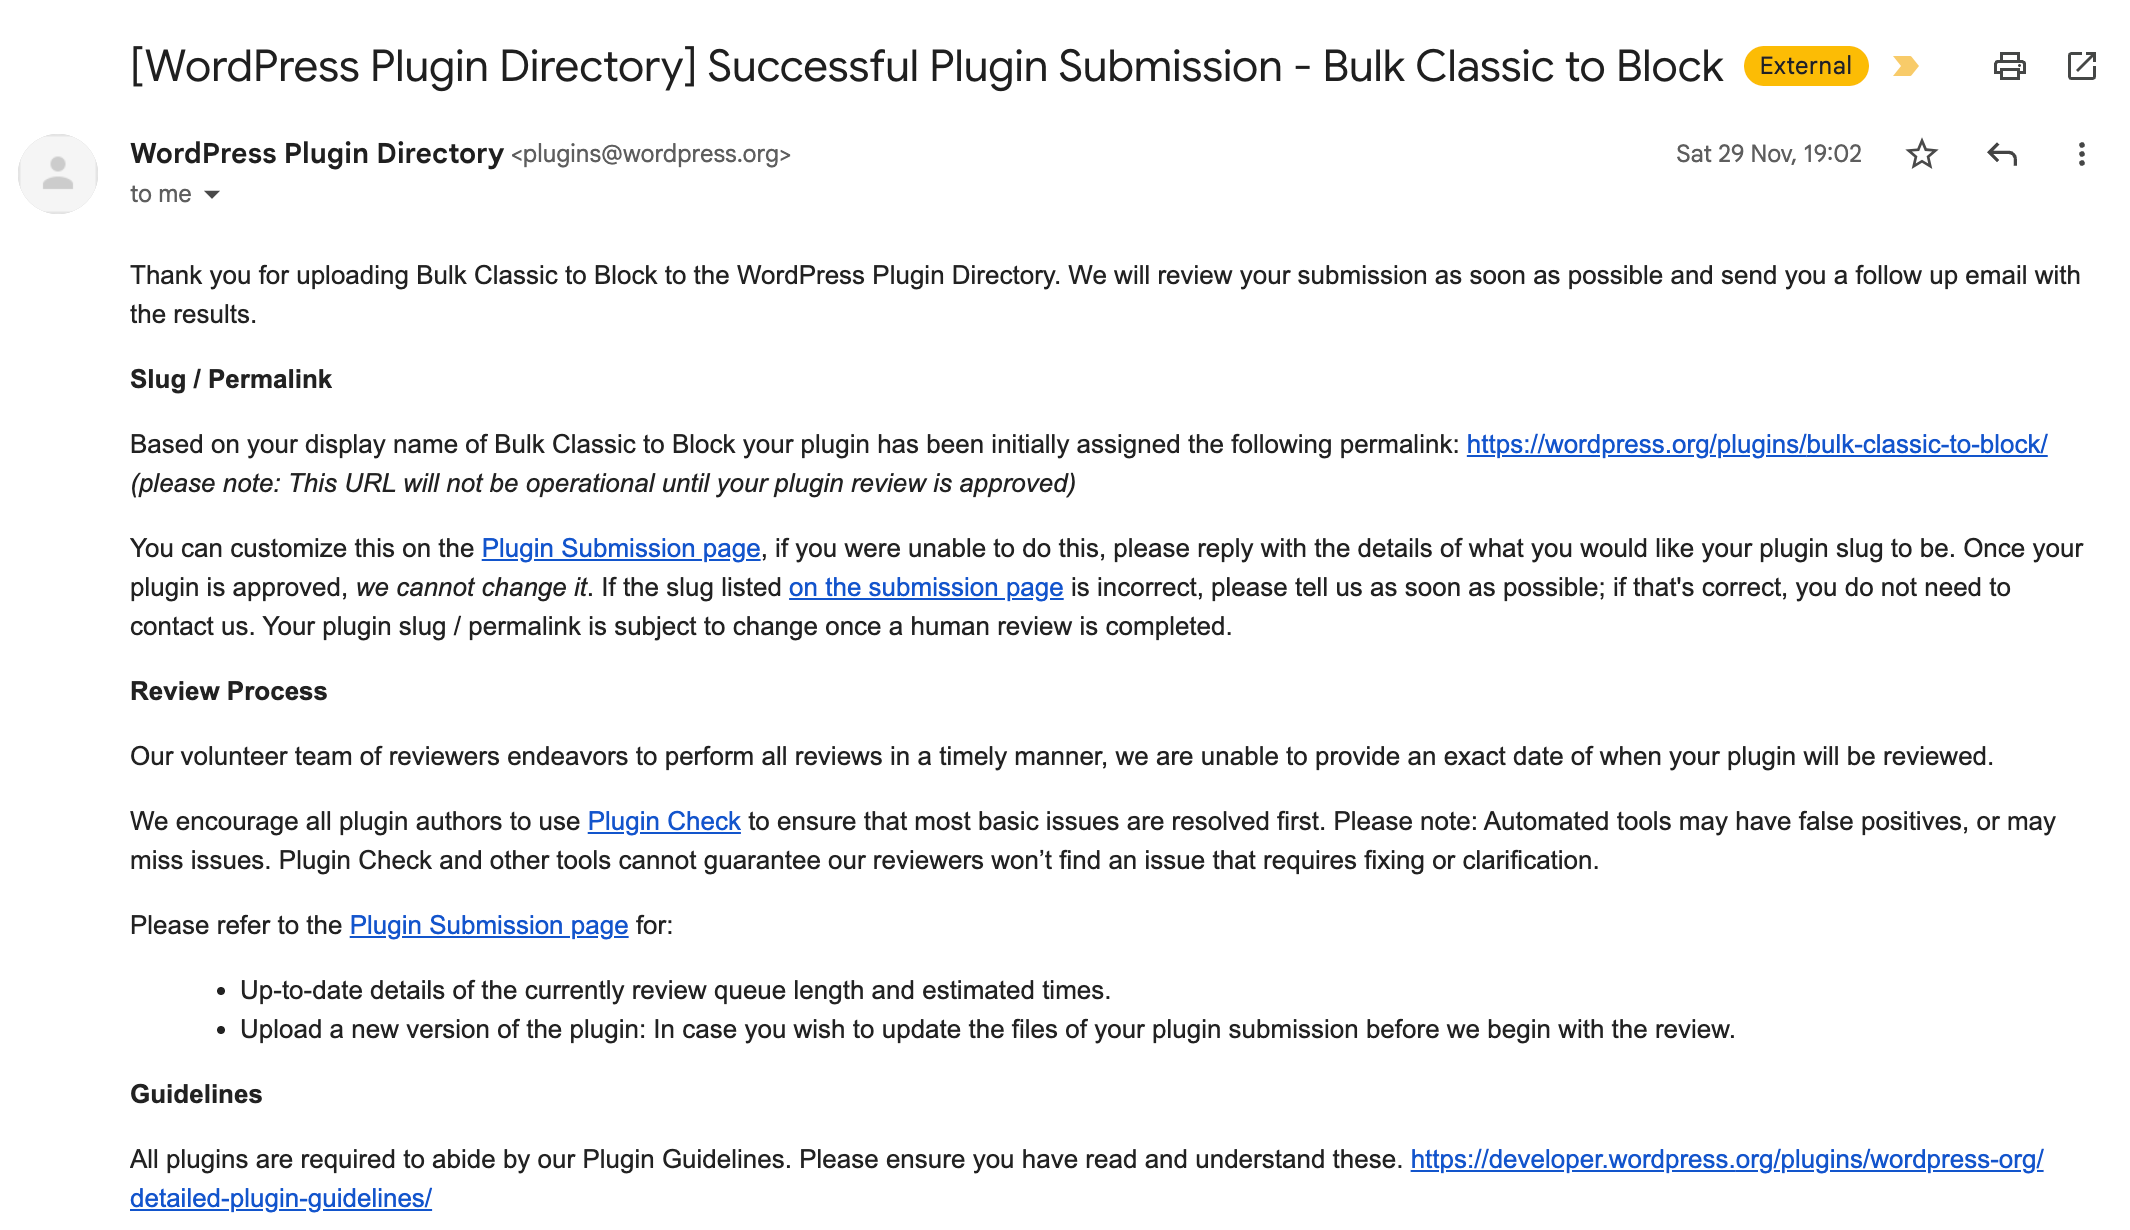Star this email
This screenshot has width=2130, height=1230.
point(1921,154)
